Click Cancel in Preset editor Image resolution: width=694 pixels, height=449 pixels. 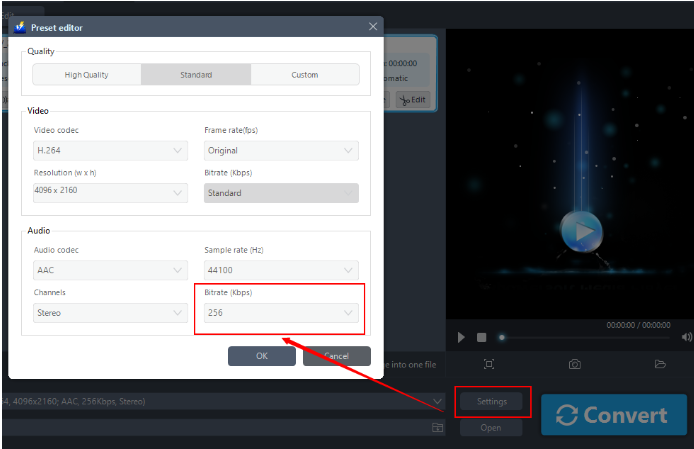pyautogui.click(x=337, y=356)
